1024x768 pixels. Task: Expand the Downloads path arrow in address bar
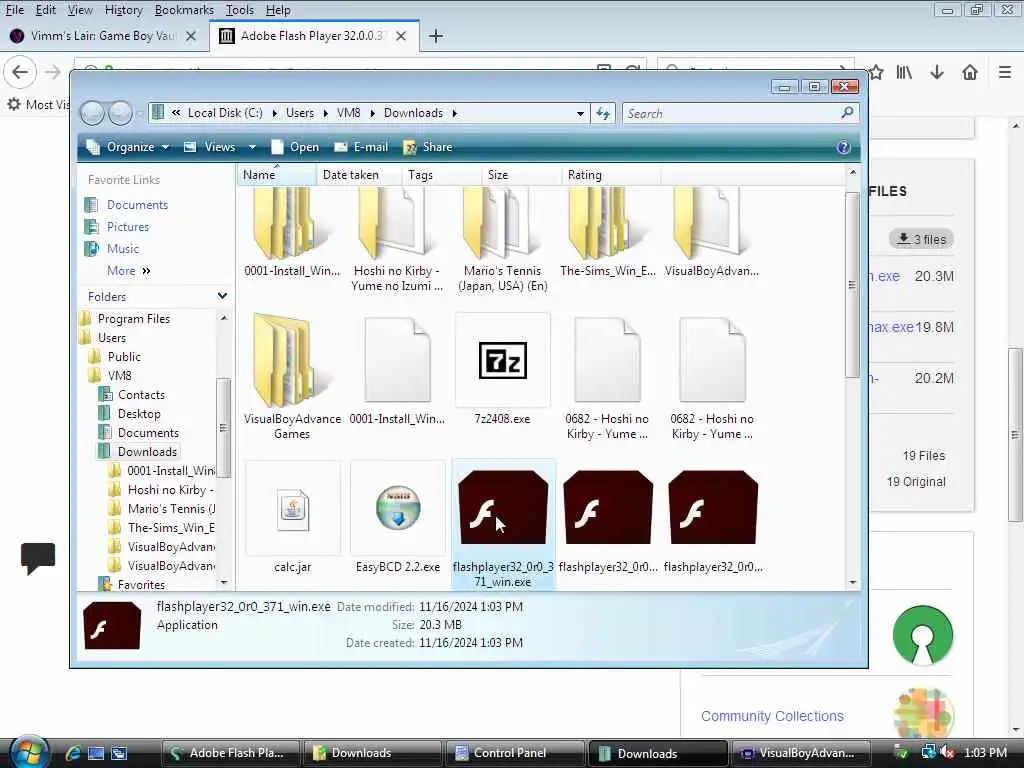click(x=455, y=113)
